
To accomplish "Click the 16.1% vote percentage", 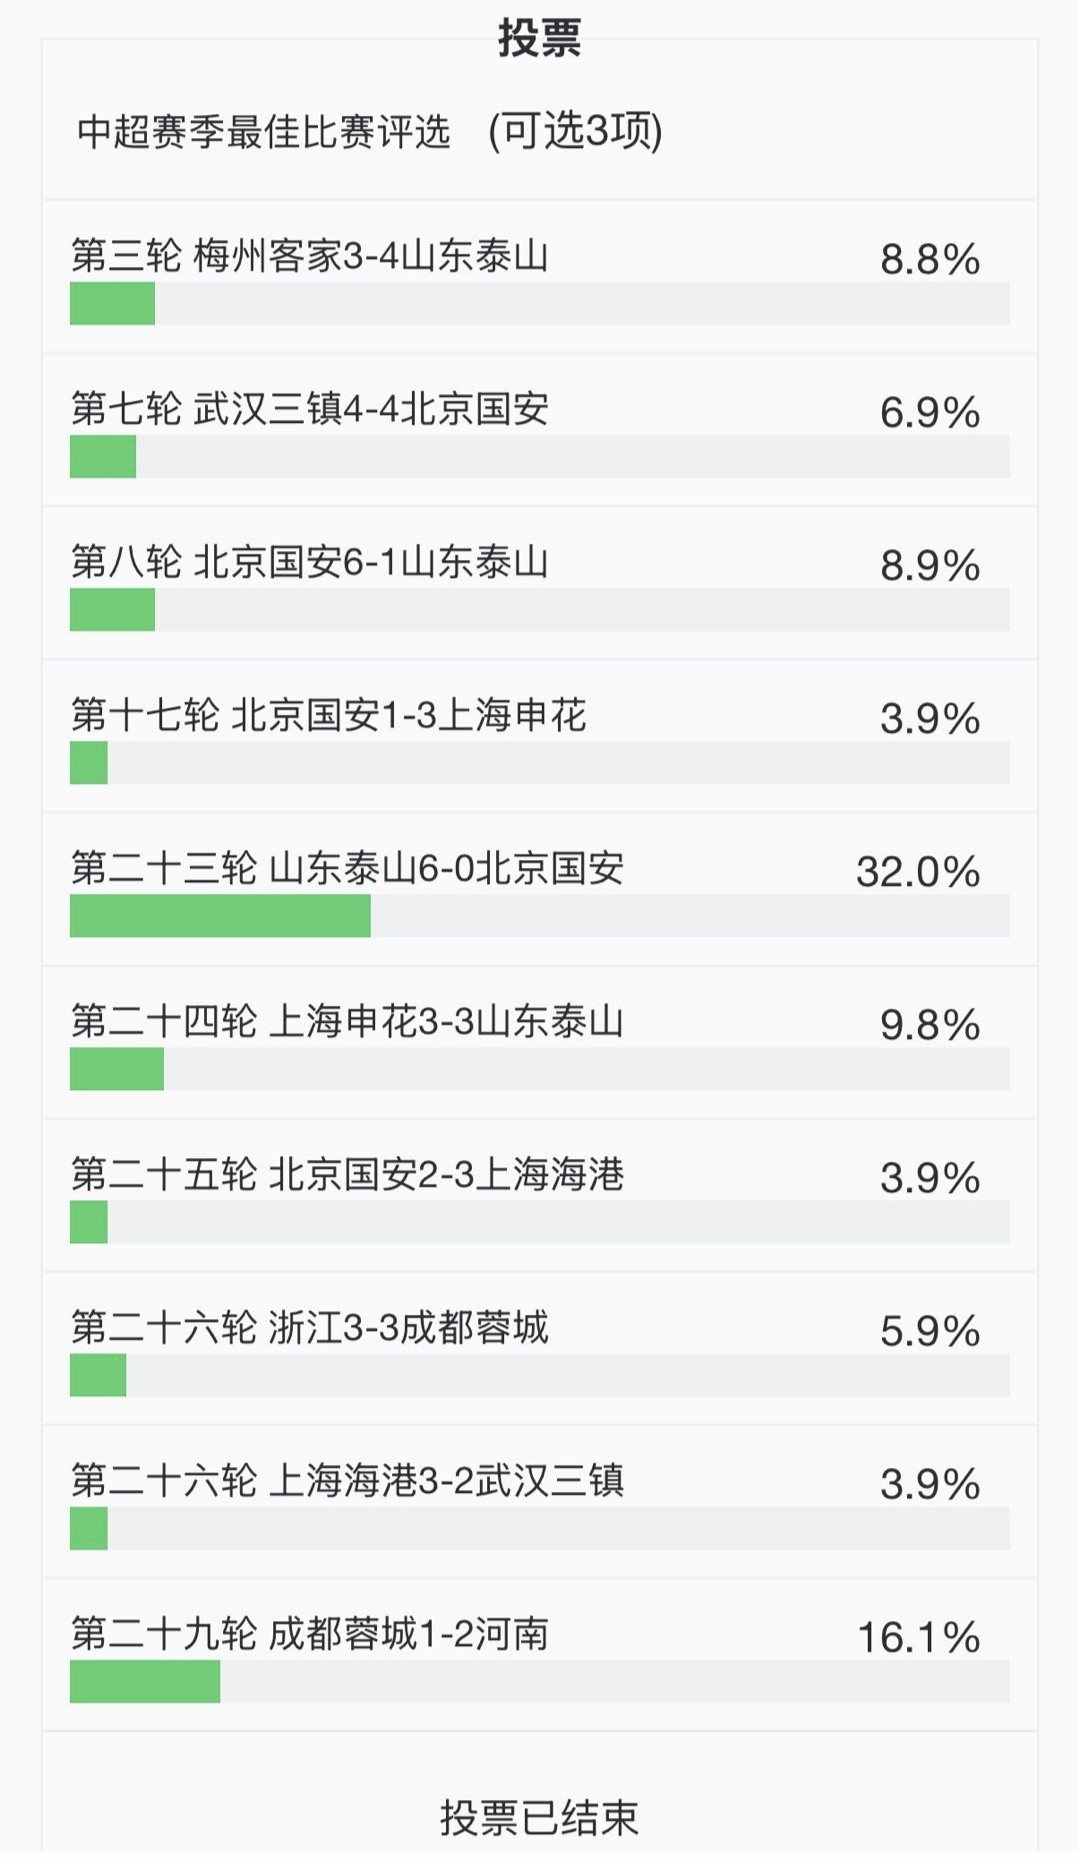I will [918, 1638].
